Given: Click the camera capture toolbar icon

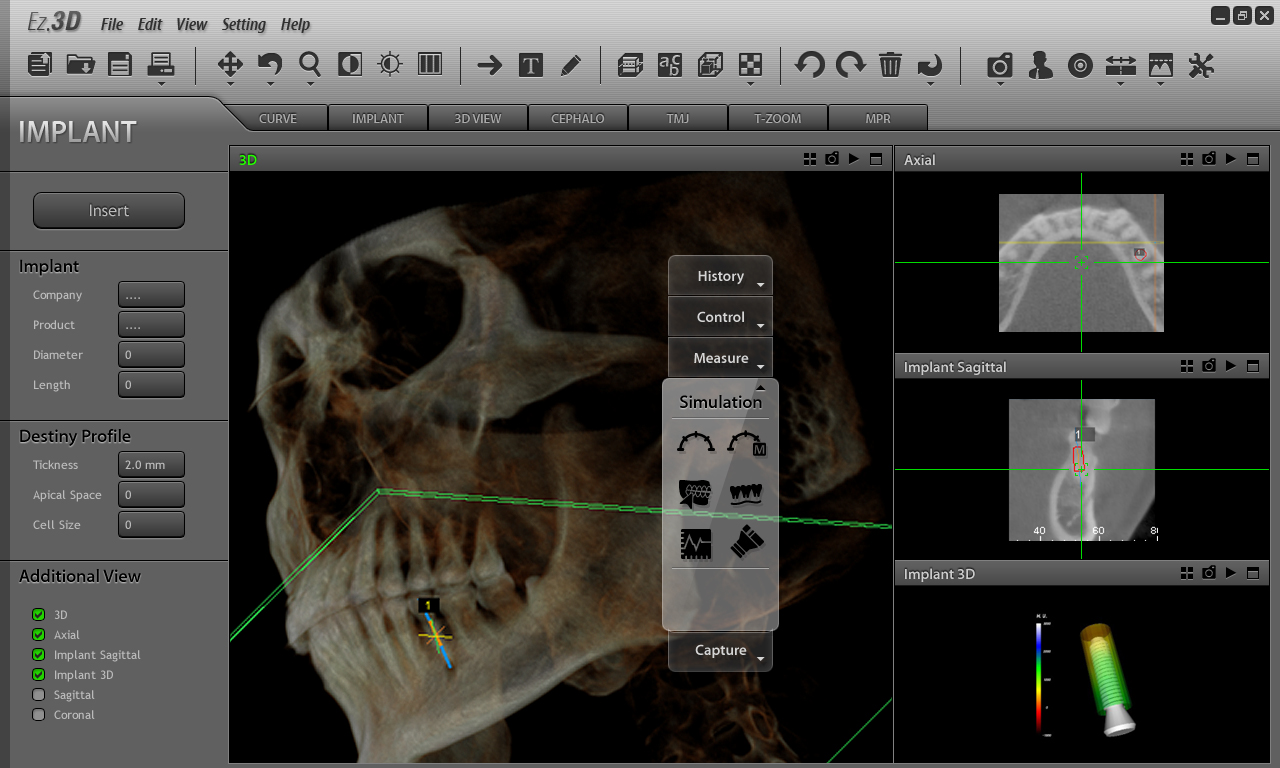Looking at the screenshot, I should coord(1000,66).
